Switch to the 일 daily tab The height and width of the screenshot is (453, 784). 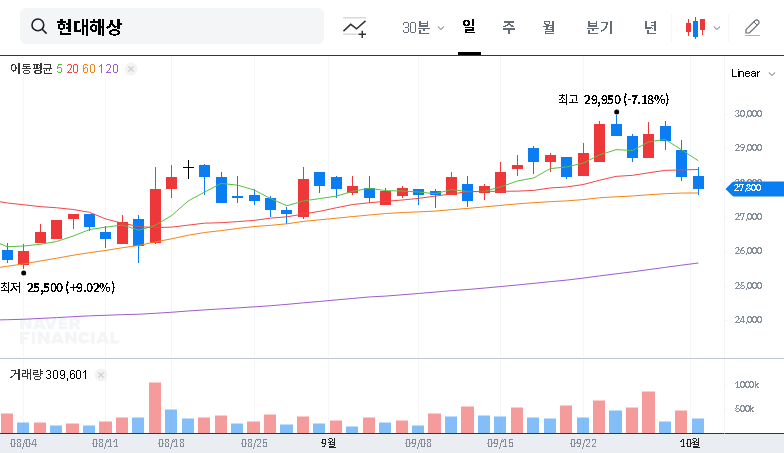(468, 27)
